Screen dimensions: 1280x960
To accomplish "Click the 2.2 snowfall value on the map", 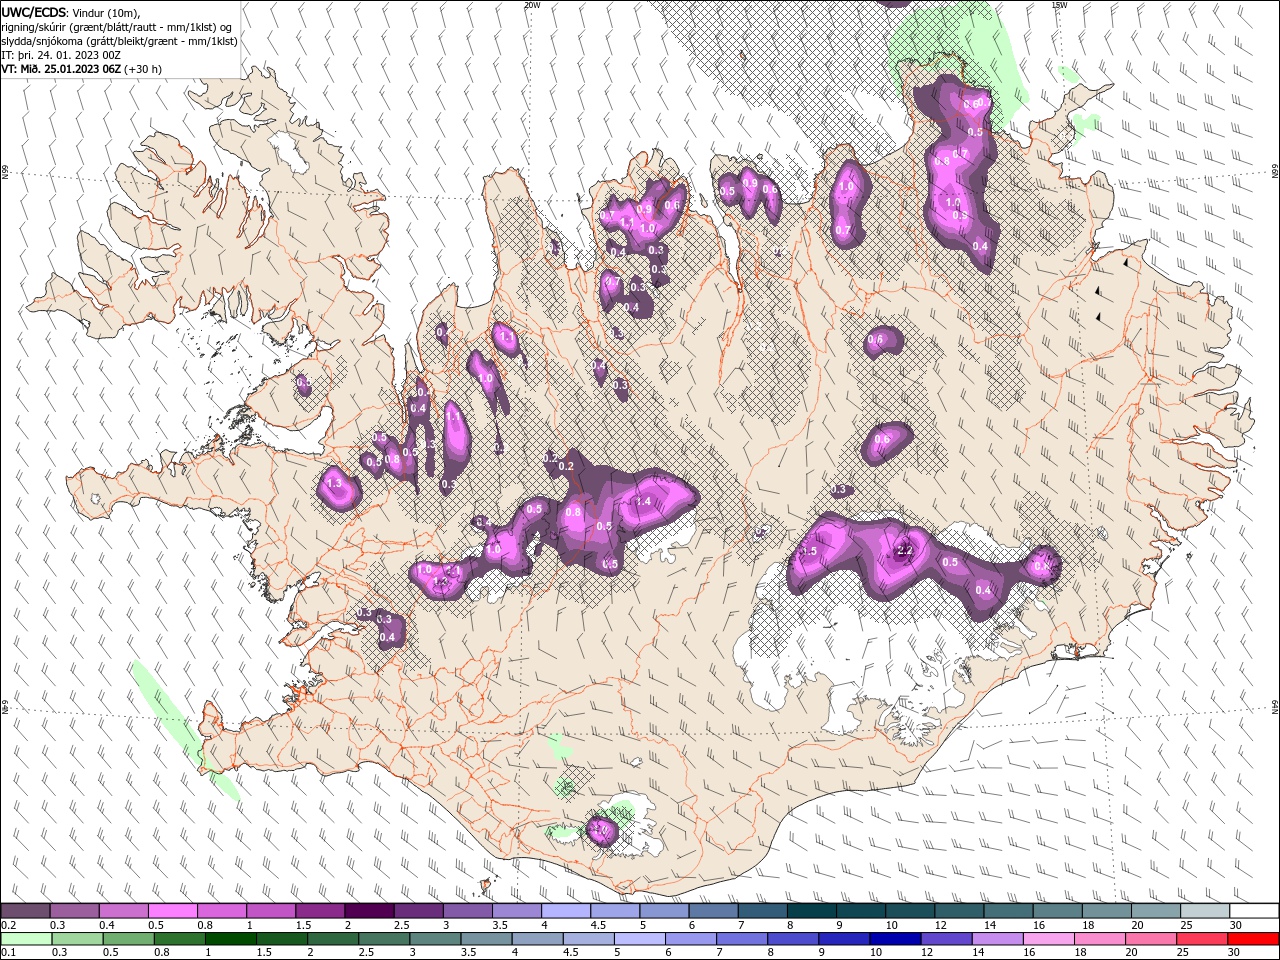I will (905, 550).
